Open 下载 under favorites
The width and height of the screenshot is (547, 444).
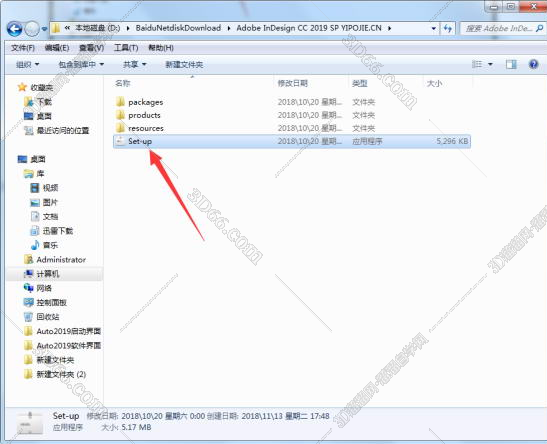44,102
